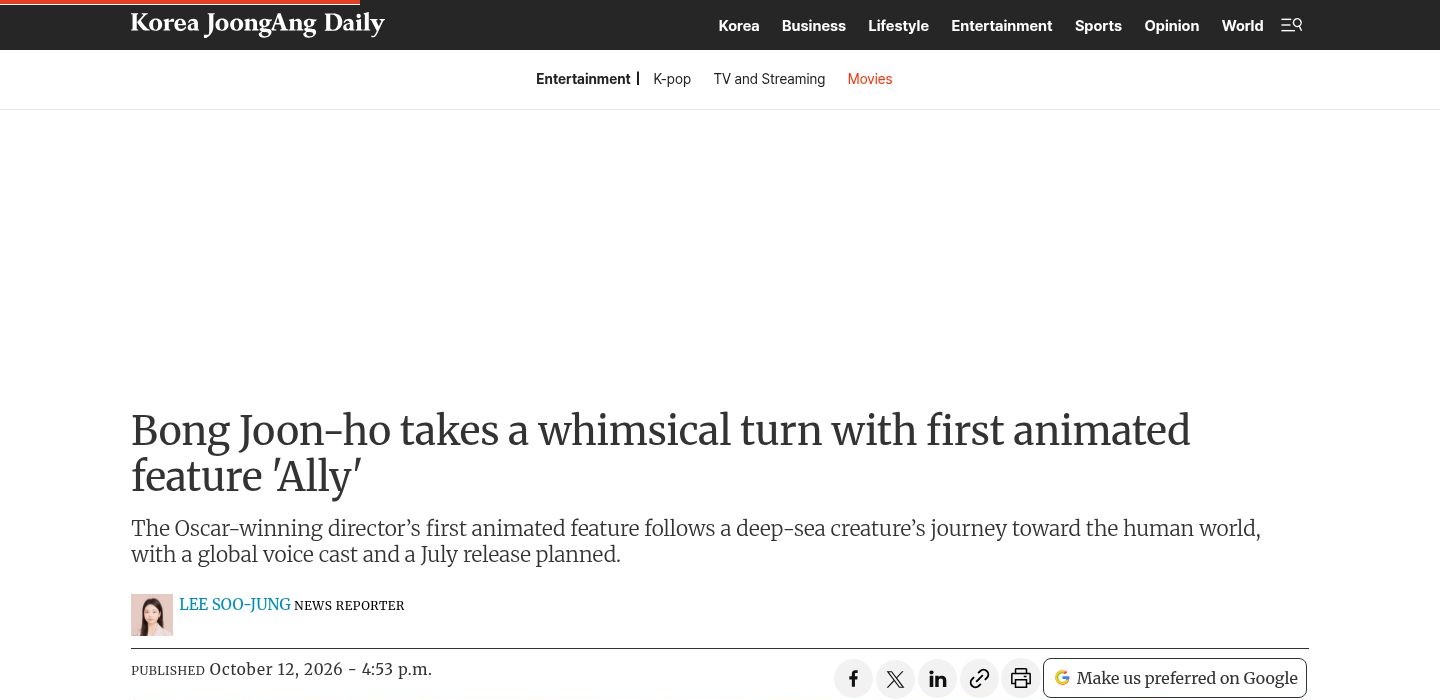Open the Korea section

tap(739, 26)
